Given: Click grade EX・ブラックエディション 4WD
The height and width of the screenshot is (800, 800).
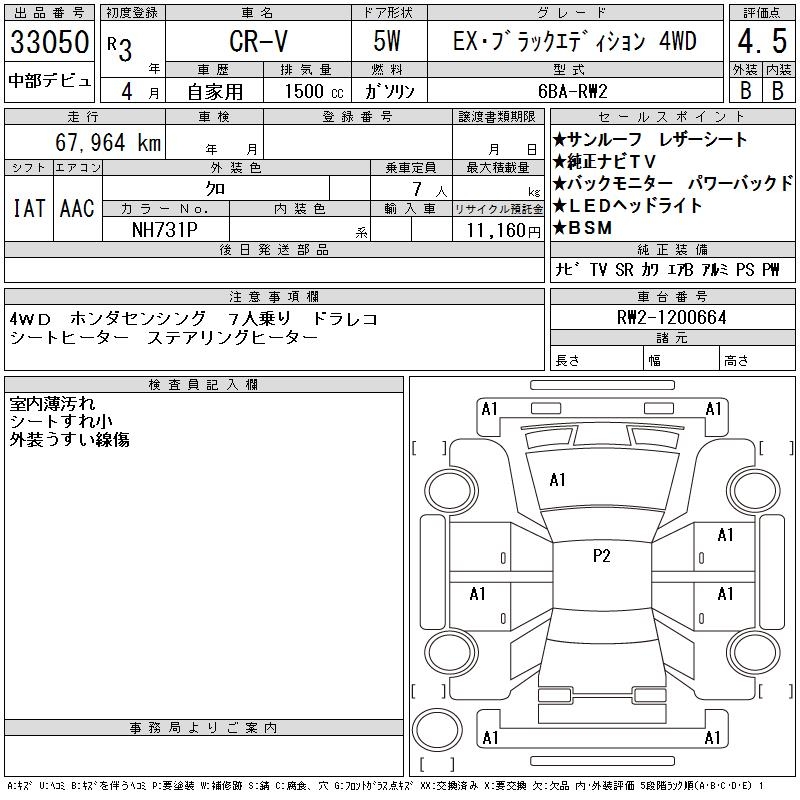Looking at the screenshot, I should point(574,41).
